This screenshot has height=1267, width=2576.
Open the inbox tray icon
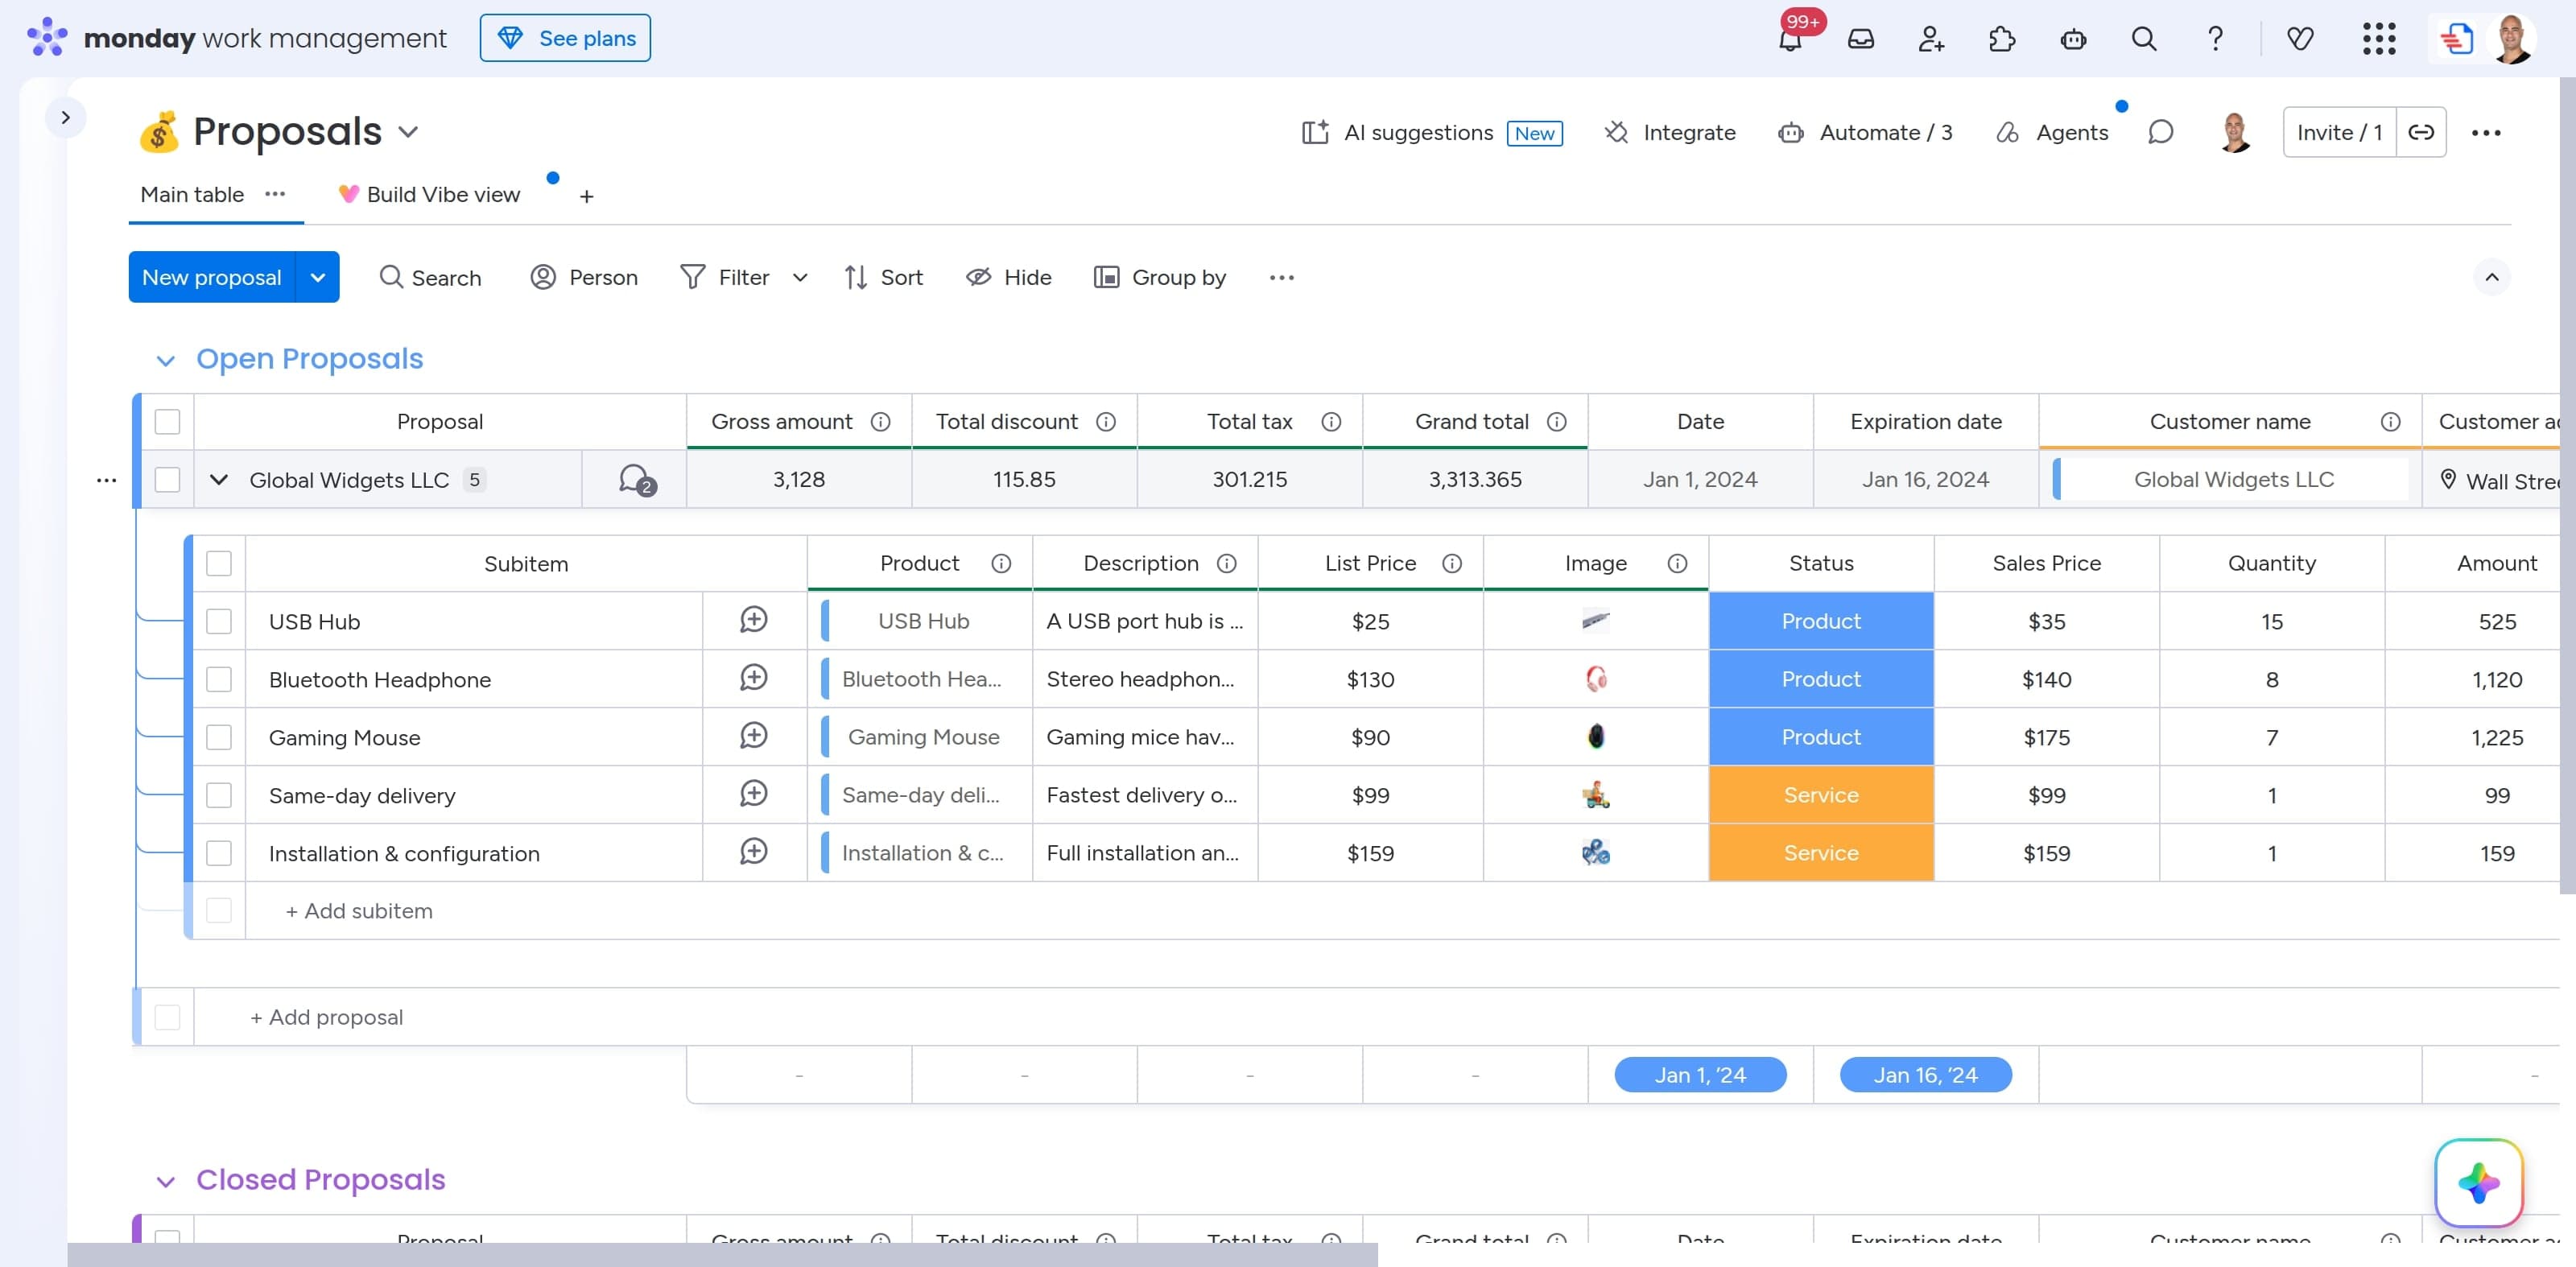coord(1861,39)
